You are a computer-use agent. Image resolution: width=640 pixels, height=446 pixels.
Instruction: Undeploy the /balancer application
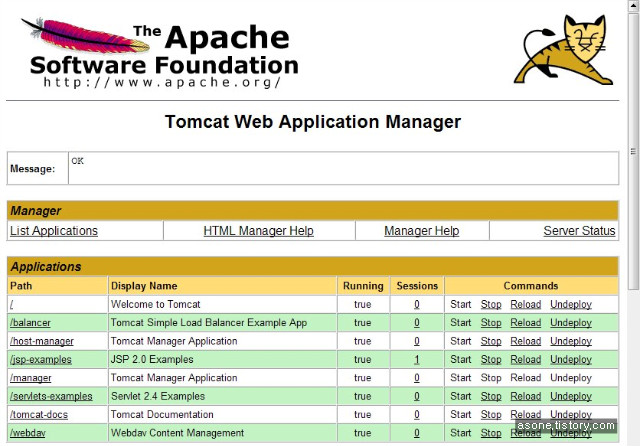pos(571,323)
